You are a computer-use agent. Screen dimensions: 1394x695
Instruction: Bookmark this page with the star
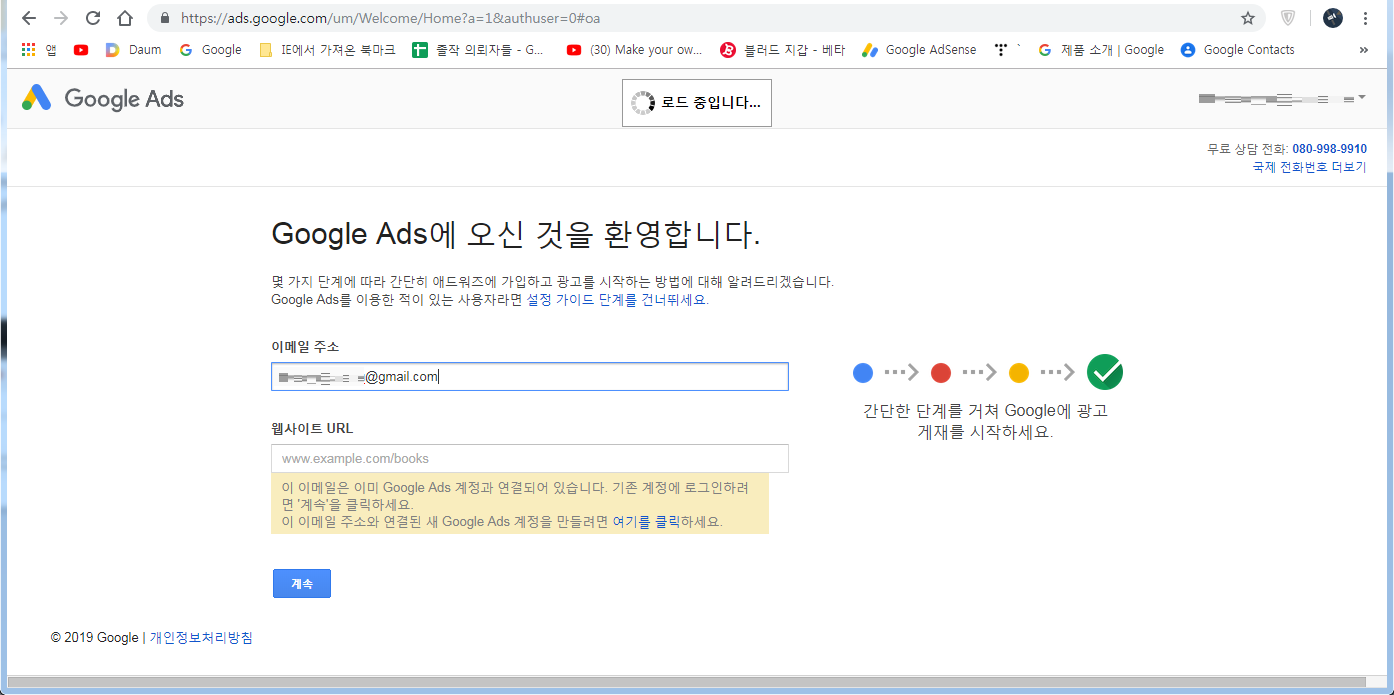click(1248, 18)
